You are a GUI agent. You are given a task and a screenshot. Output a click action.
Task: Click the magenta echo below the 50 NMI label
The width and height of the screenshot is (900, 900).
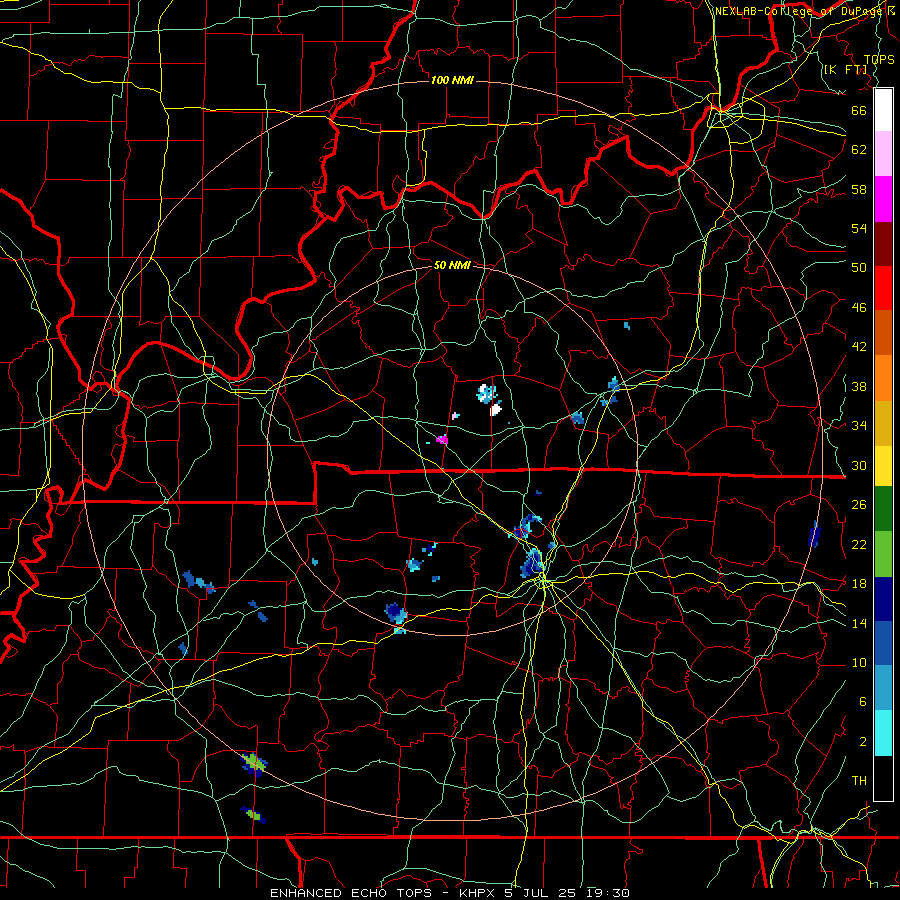coord(442,440)
